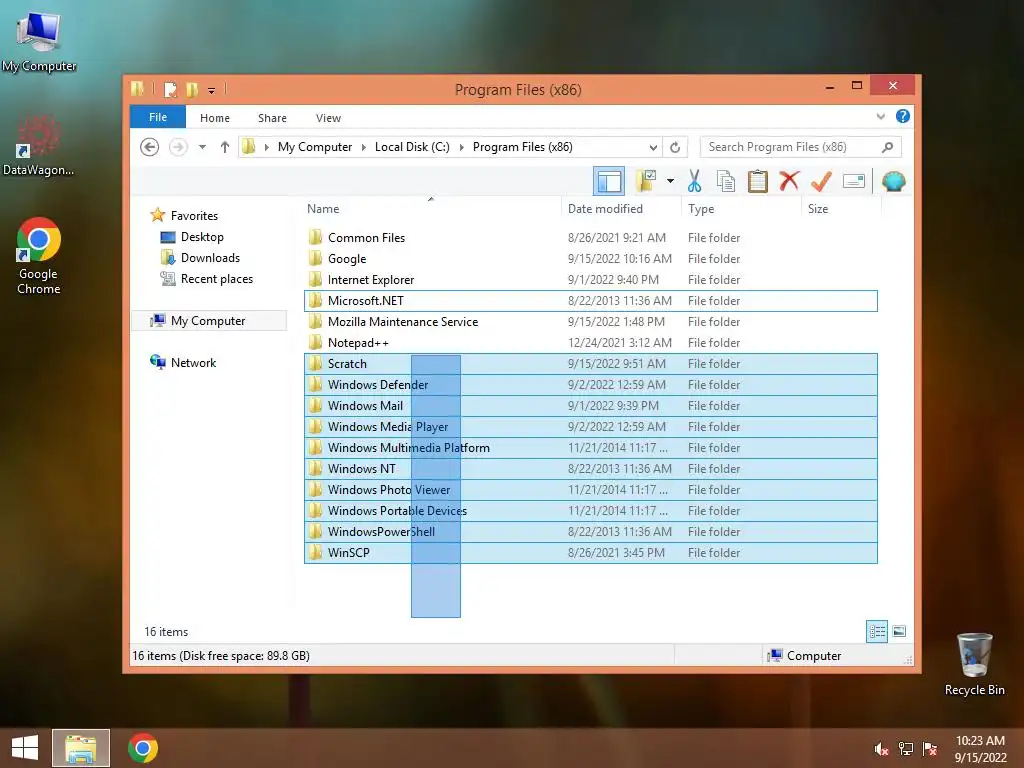Select the Notepad++ folder
1024x768 pixels.
coord(590,343)
